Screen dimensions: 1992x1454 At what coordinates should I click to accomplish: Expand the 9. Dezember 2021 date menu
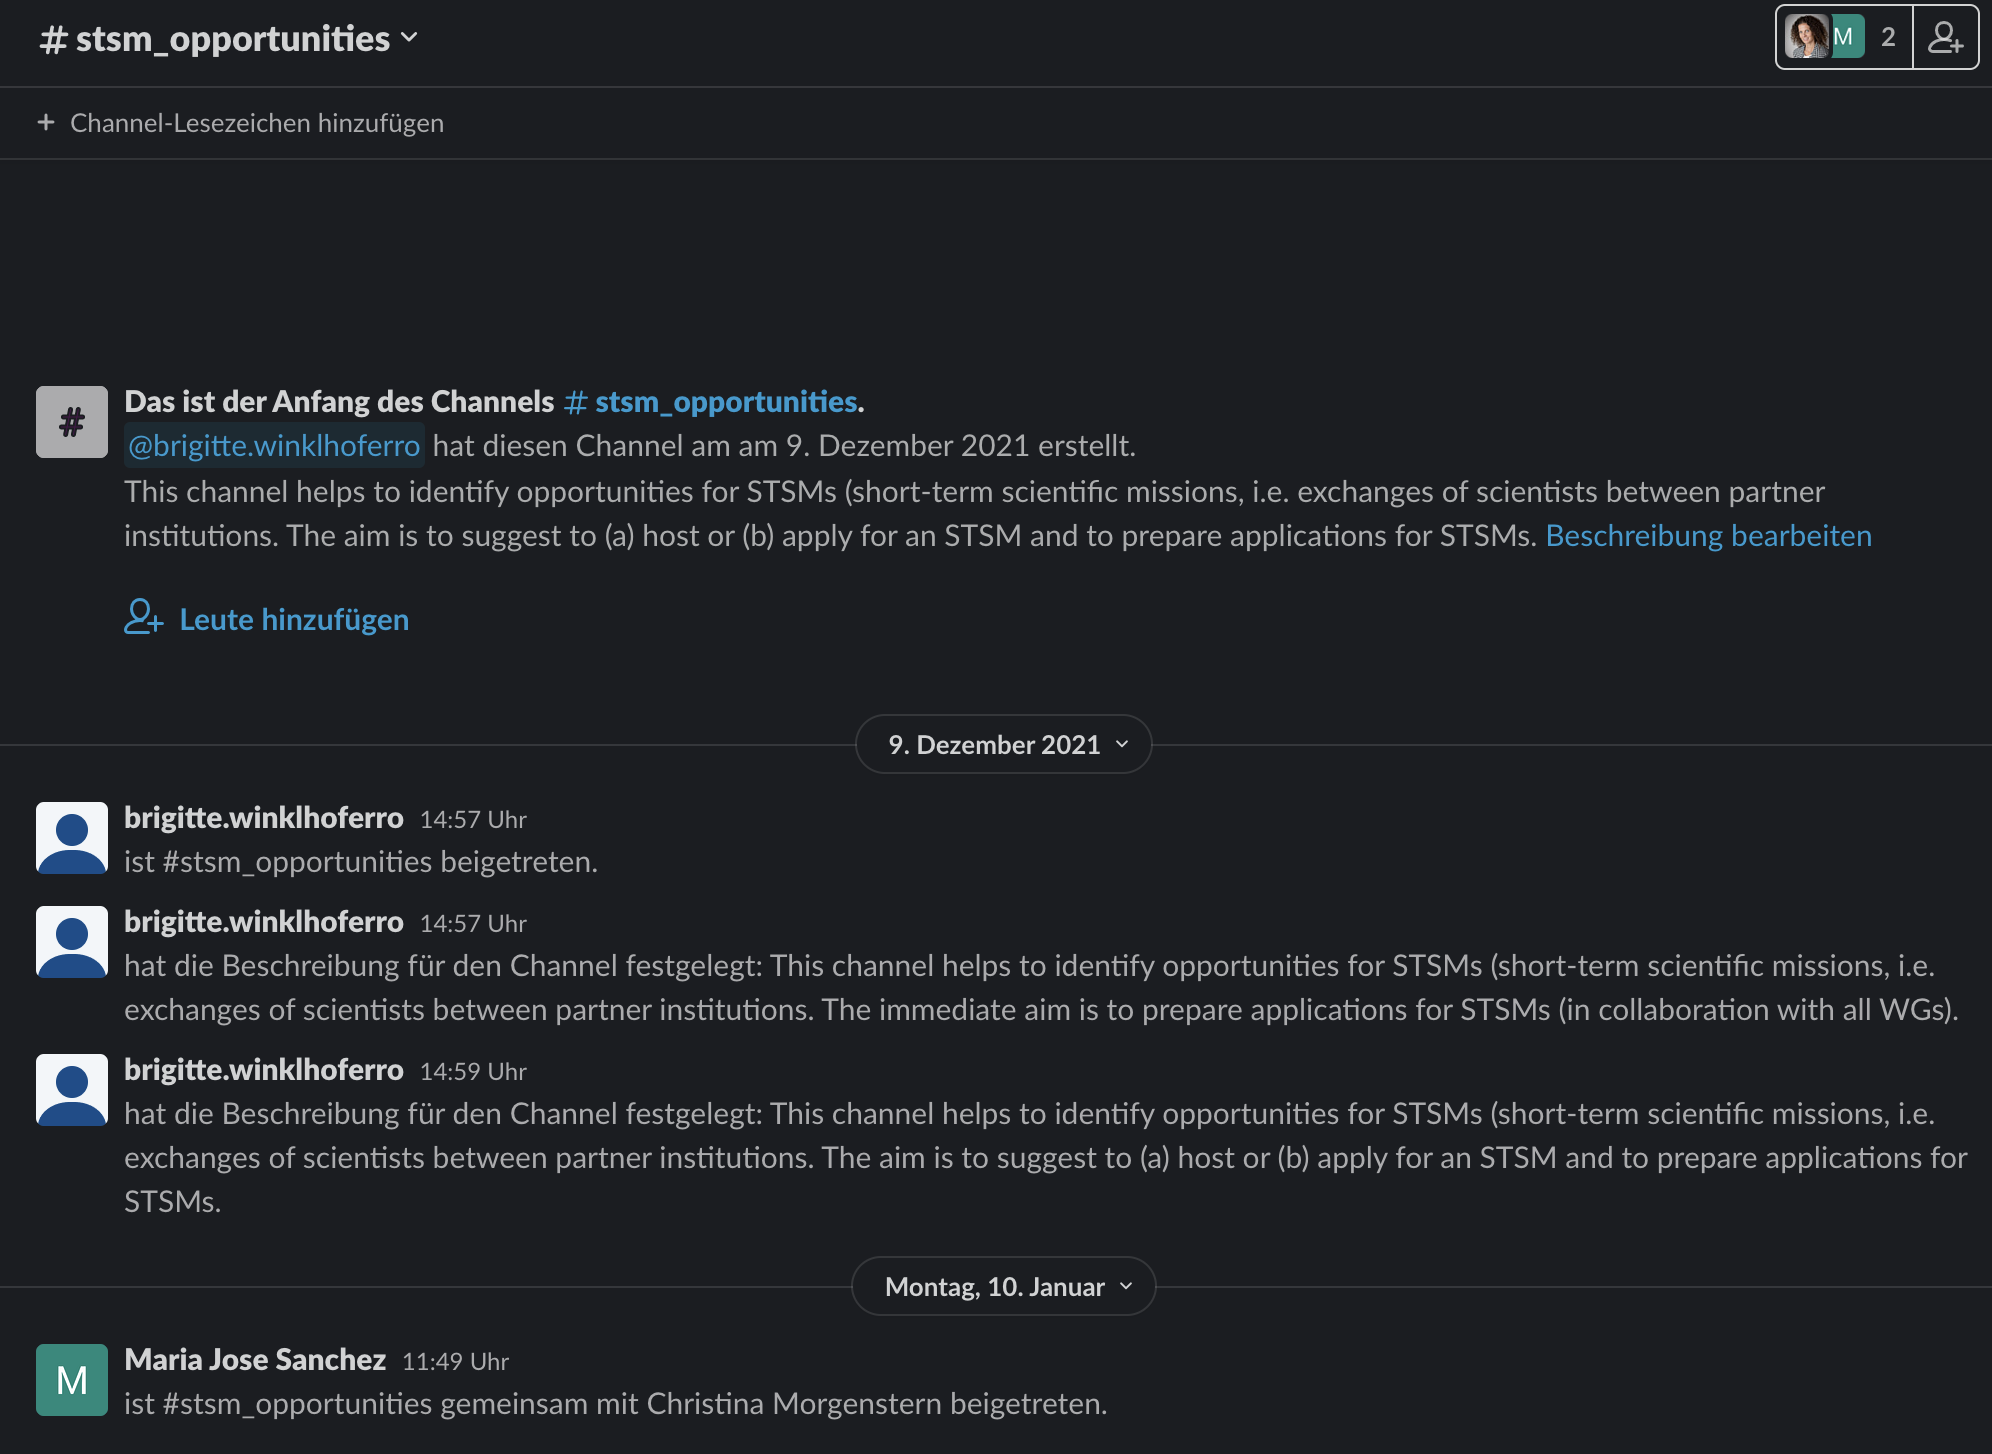tap(1003, 744)
